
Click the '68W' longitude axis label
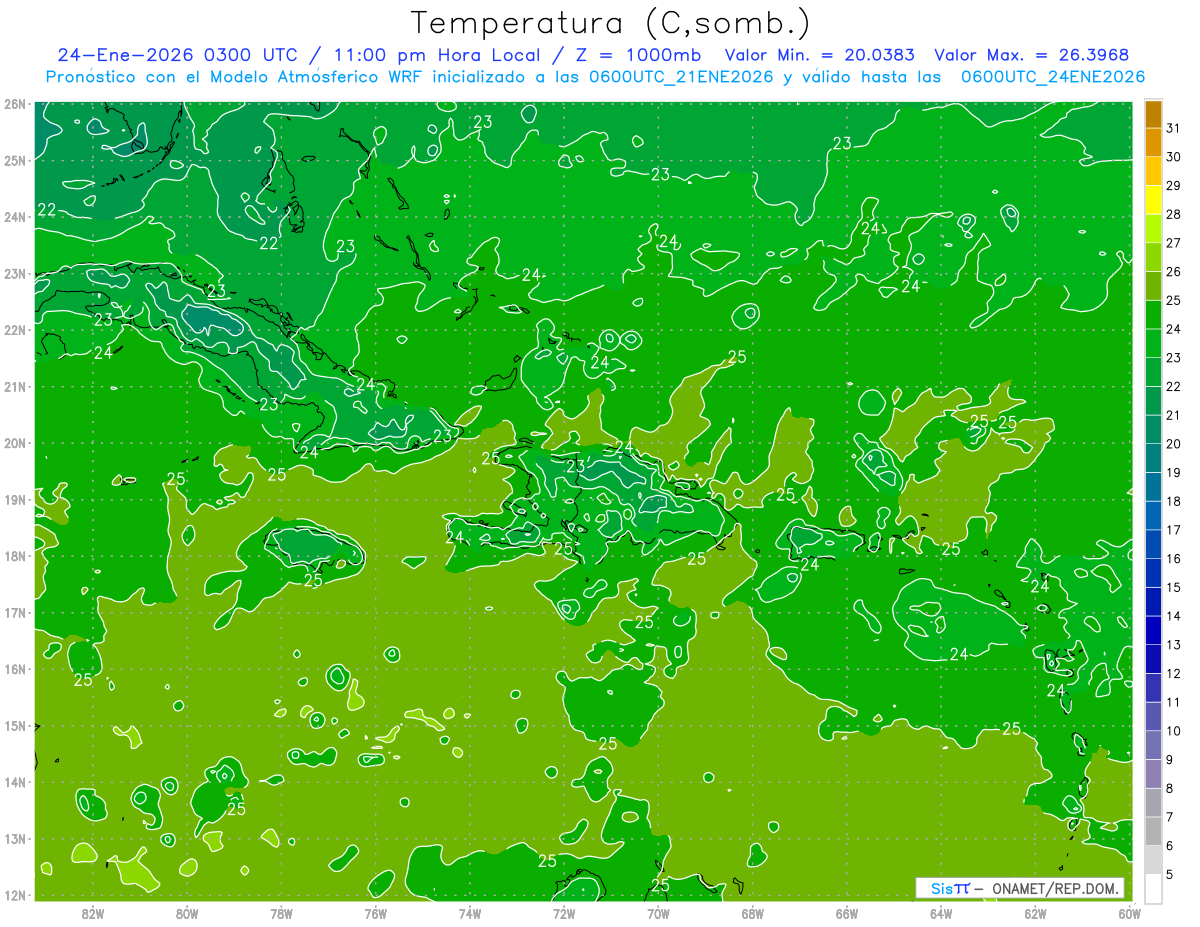coord(752,913)
